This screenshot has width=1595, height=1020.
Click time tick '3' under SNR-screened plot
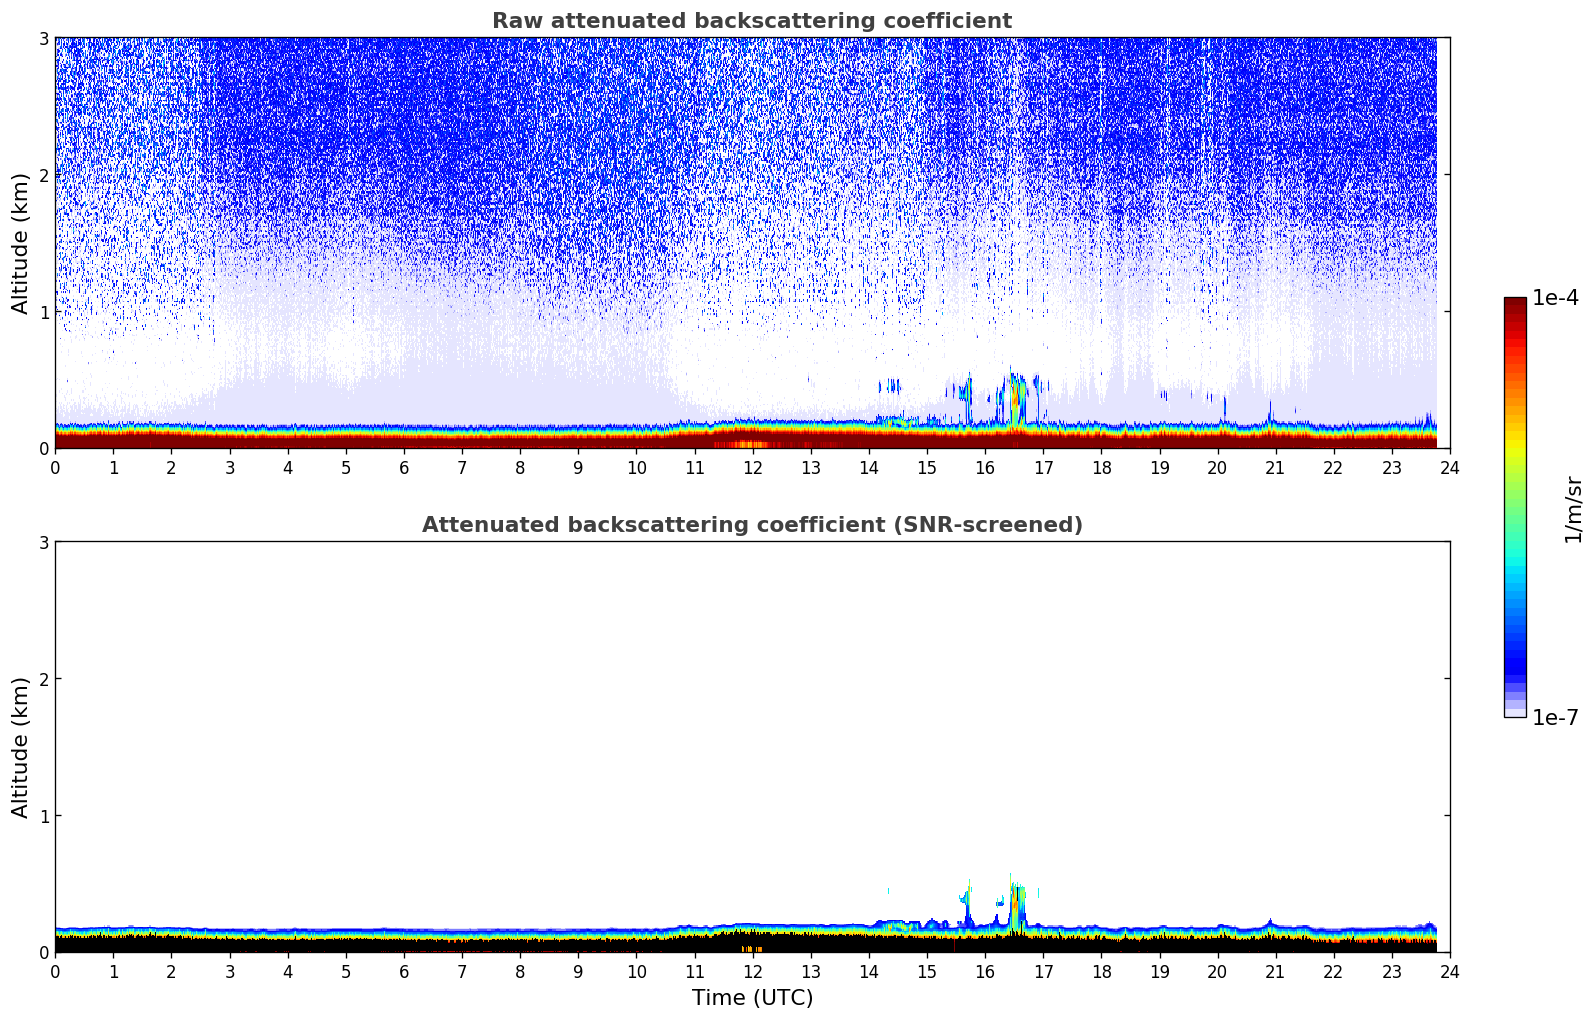[230, 971]
